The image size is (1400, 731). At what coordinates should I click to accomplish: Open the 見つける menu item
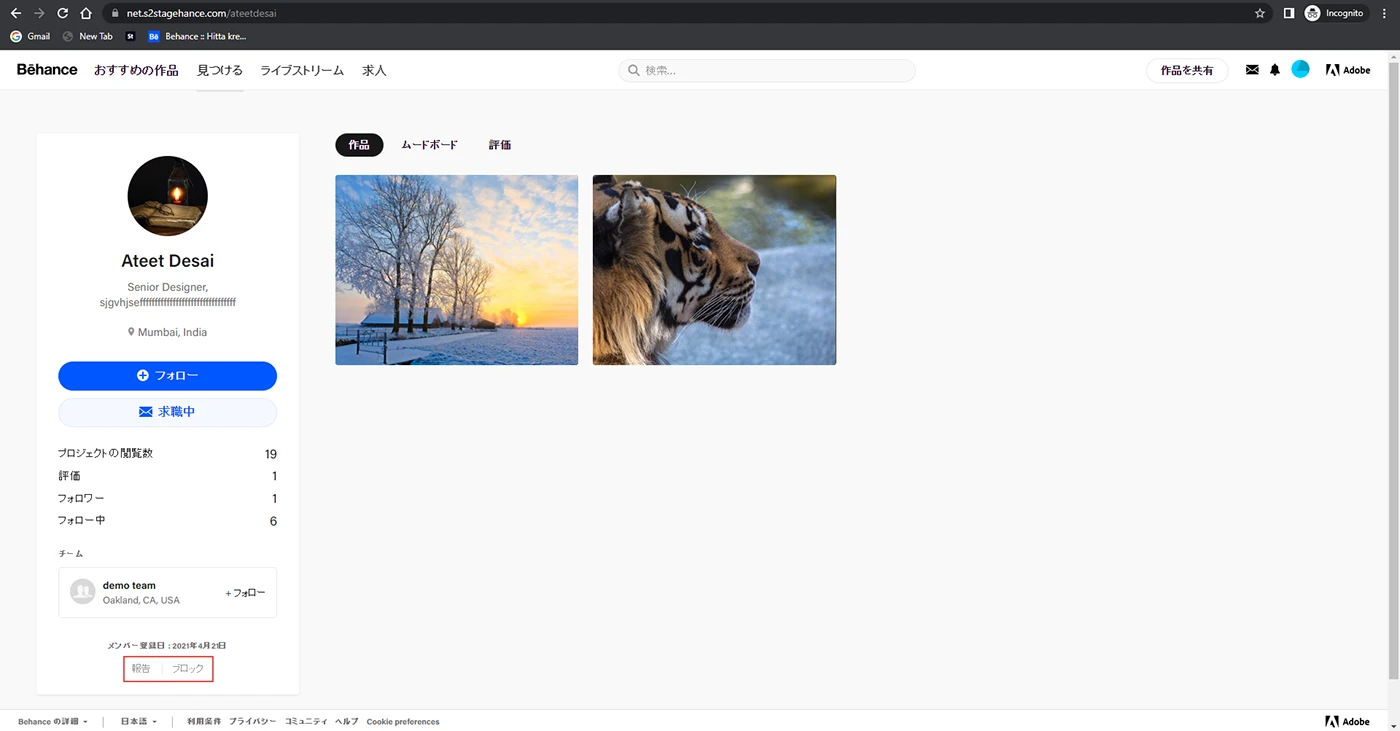[x=219, y=70]
